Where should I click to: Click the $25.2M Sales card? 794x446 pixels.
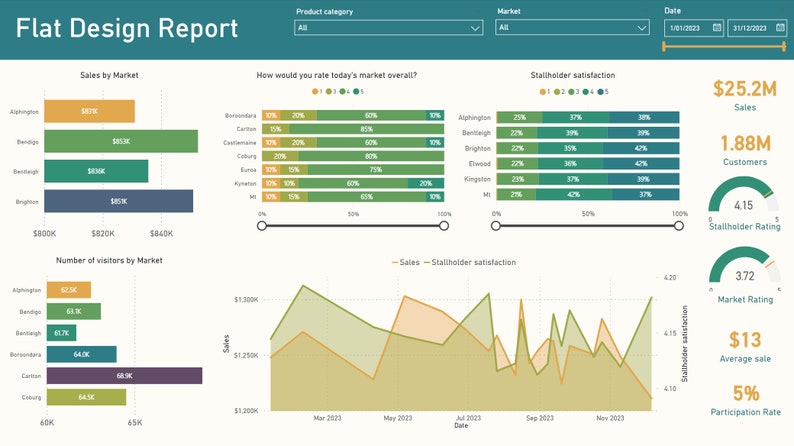coord(745,95)
